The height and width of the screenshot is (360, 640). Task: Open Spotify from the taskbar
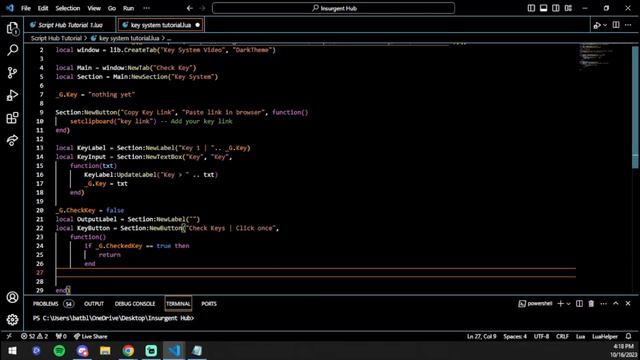click(x=59, y=351)
